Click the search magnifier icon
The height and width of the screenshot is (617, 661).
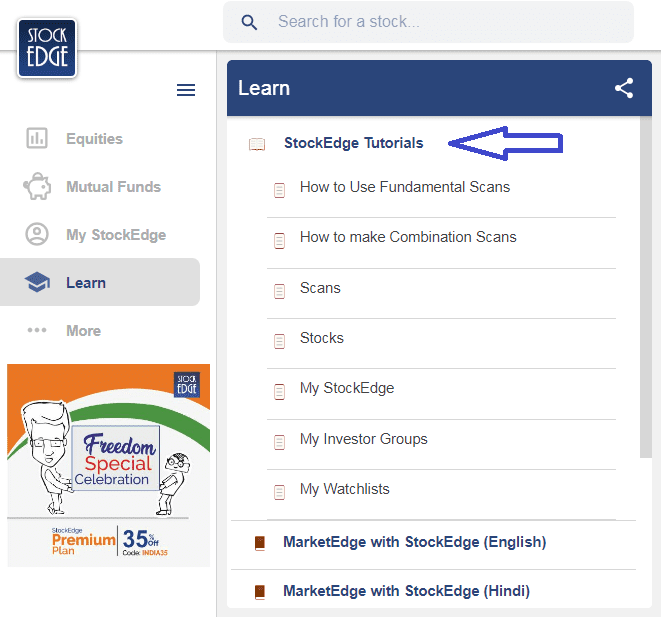click(249, 22)
